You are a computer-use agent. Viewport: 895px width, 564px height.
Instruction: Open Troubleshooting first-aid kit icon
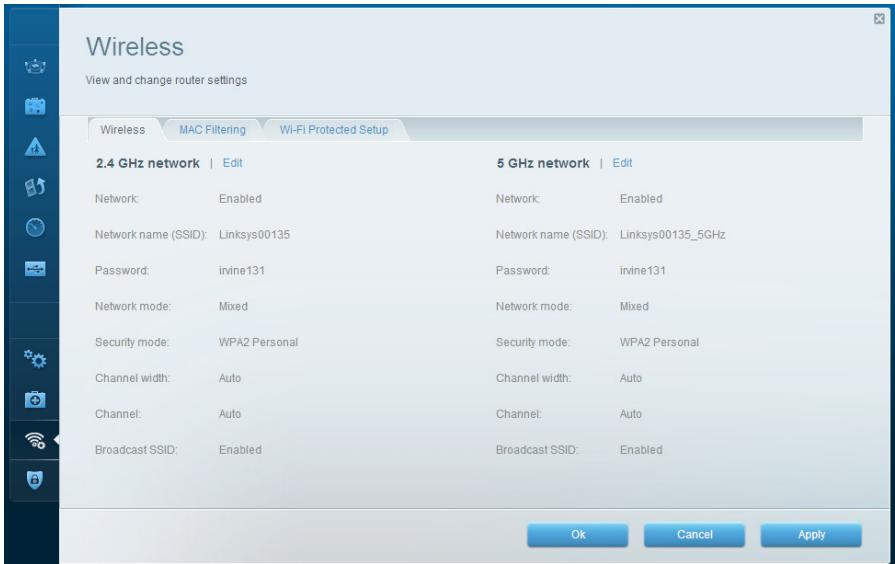pos(35,399)
